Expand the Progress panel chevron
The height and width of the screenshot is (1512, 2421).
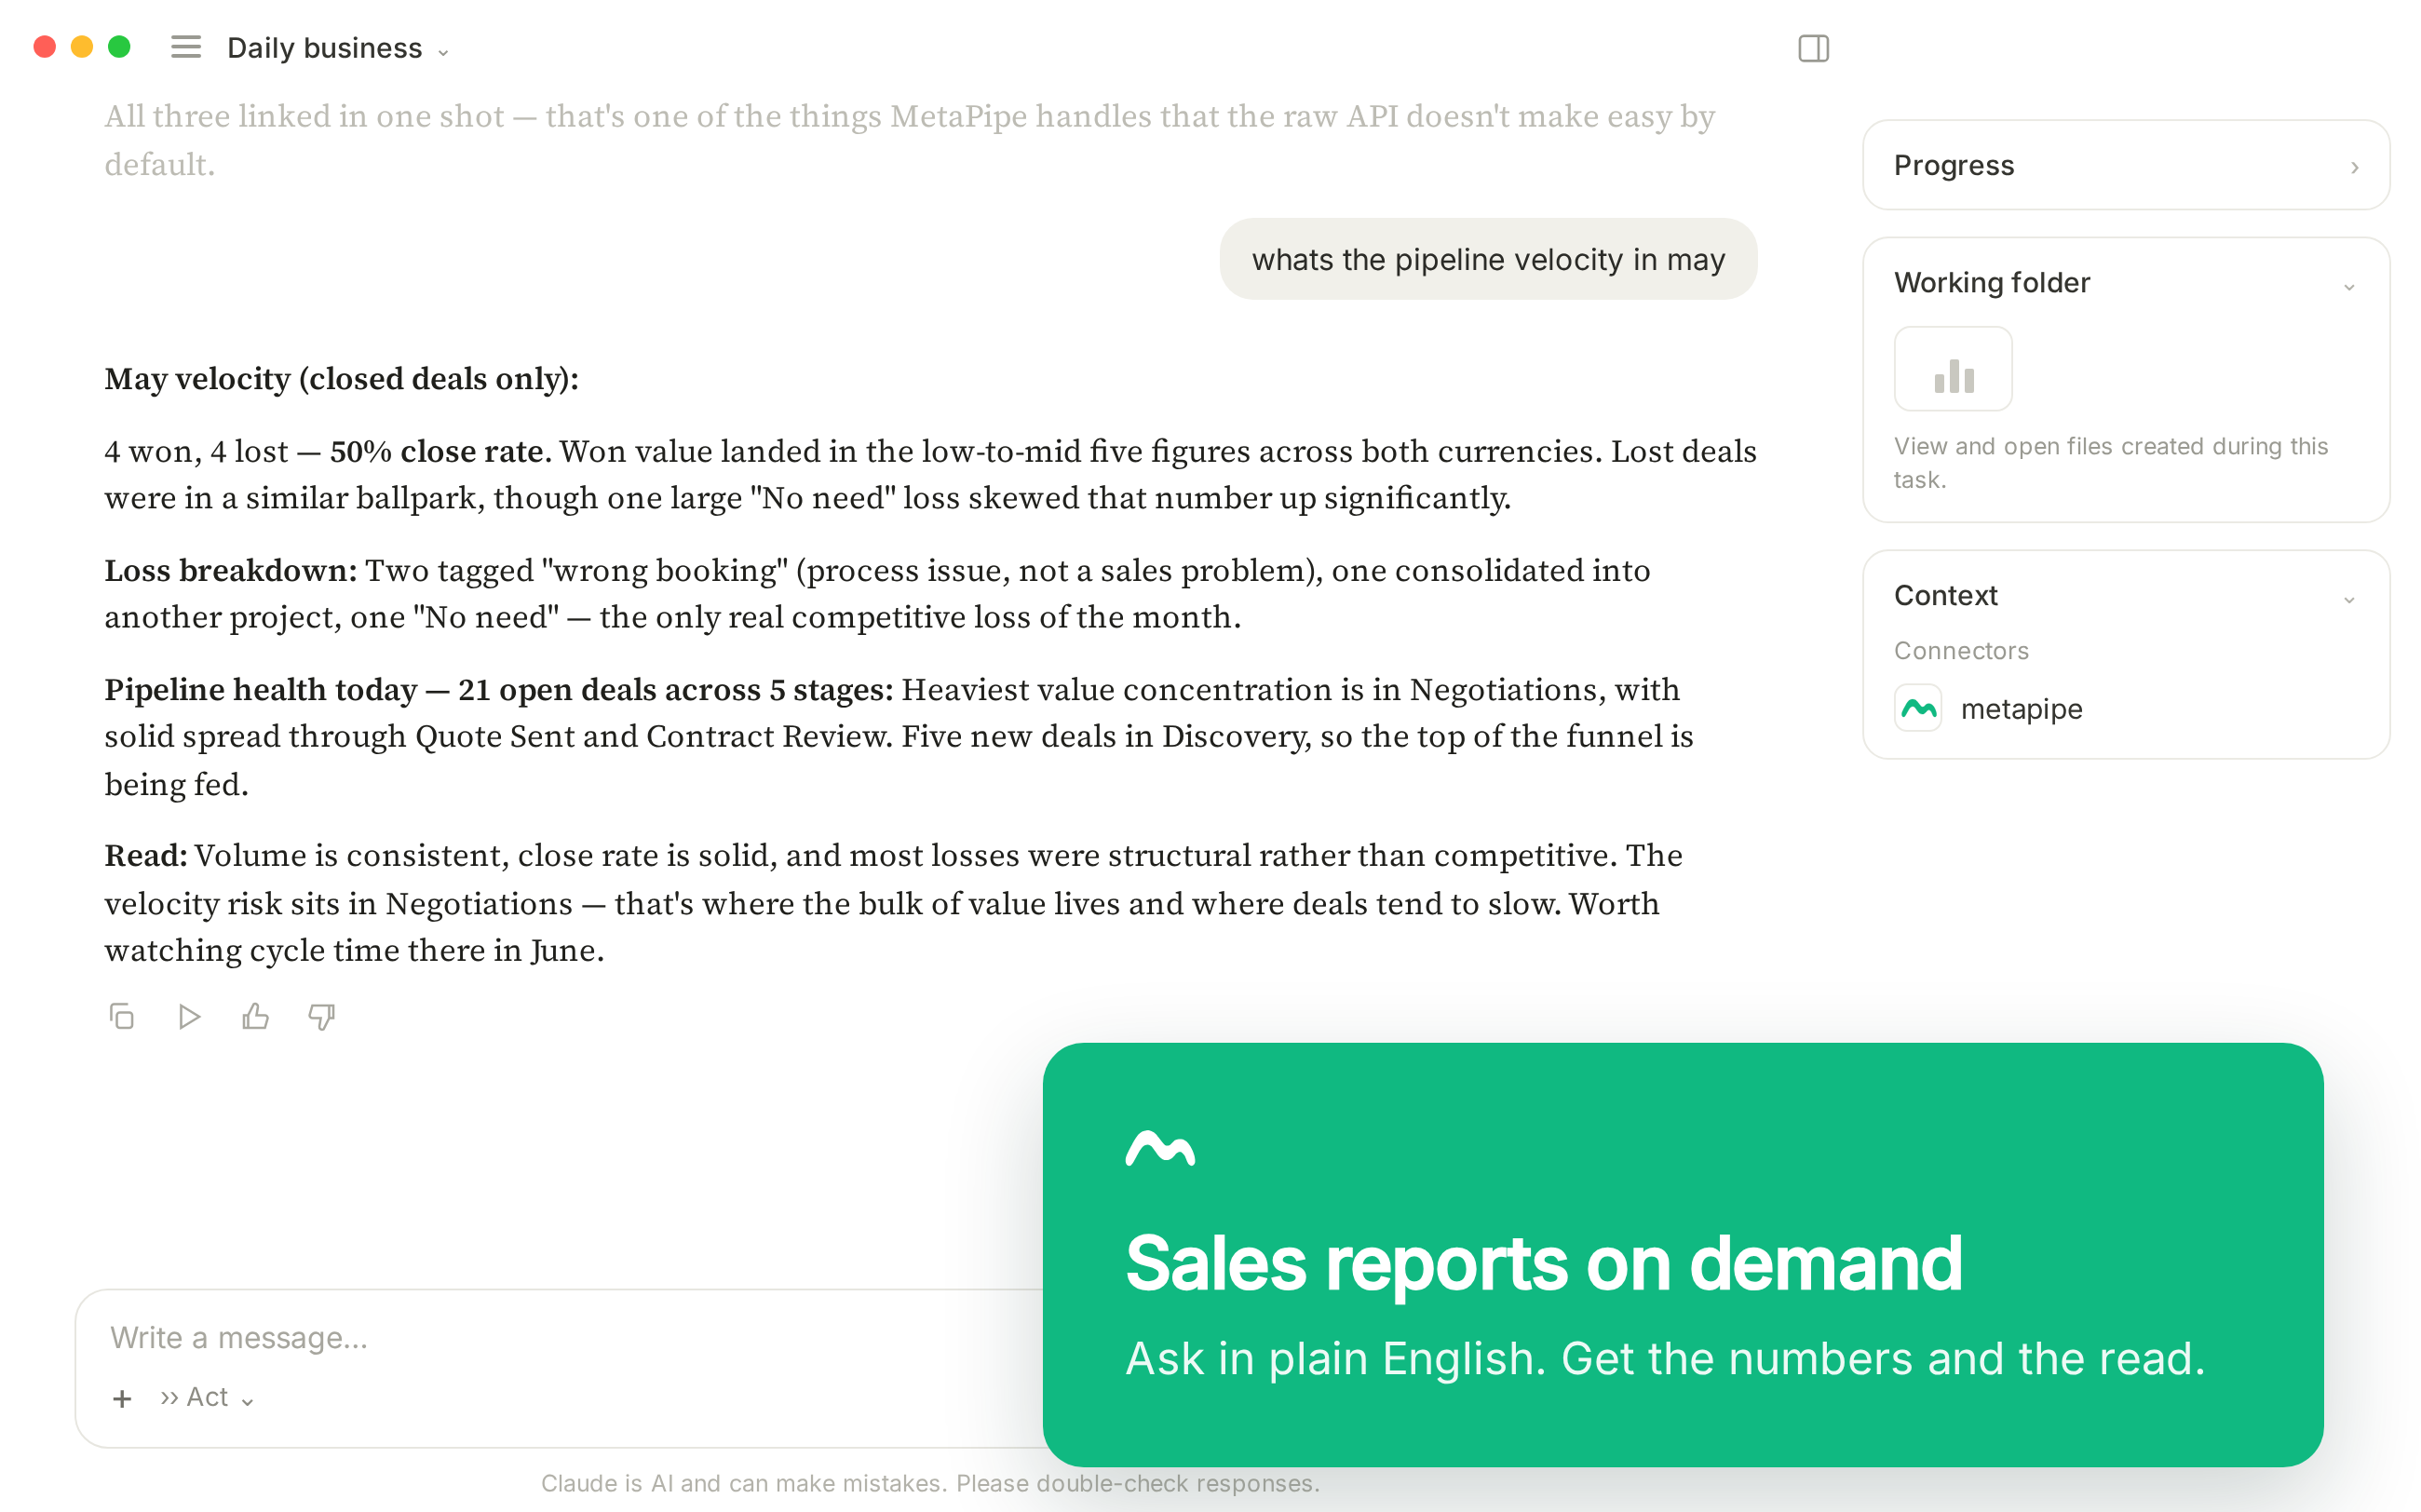click(x=2354, y=167)
